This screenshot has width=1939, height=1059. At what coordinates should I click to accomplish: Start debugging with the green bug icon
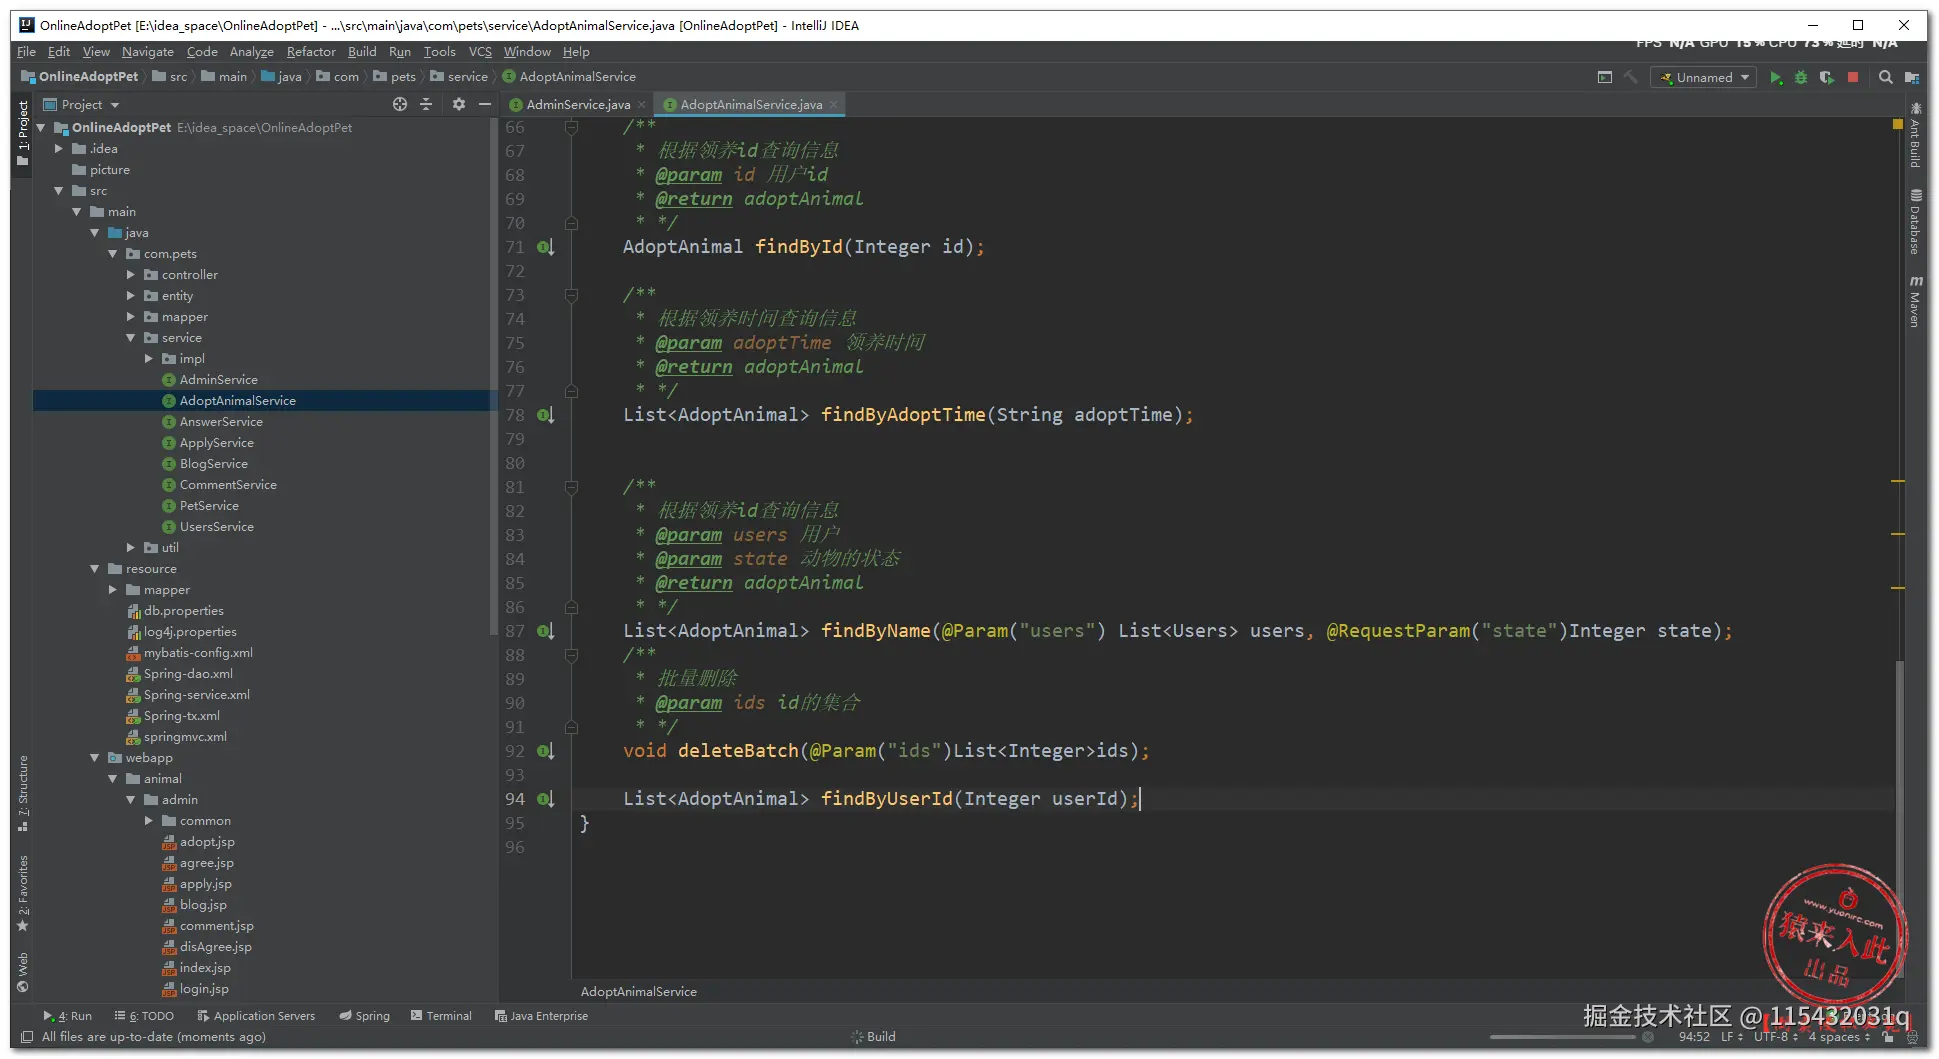(x=1800, y=78)
